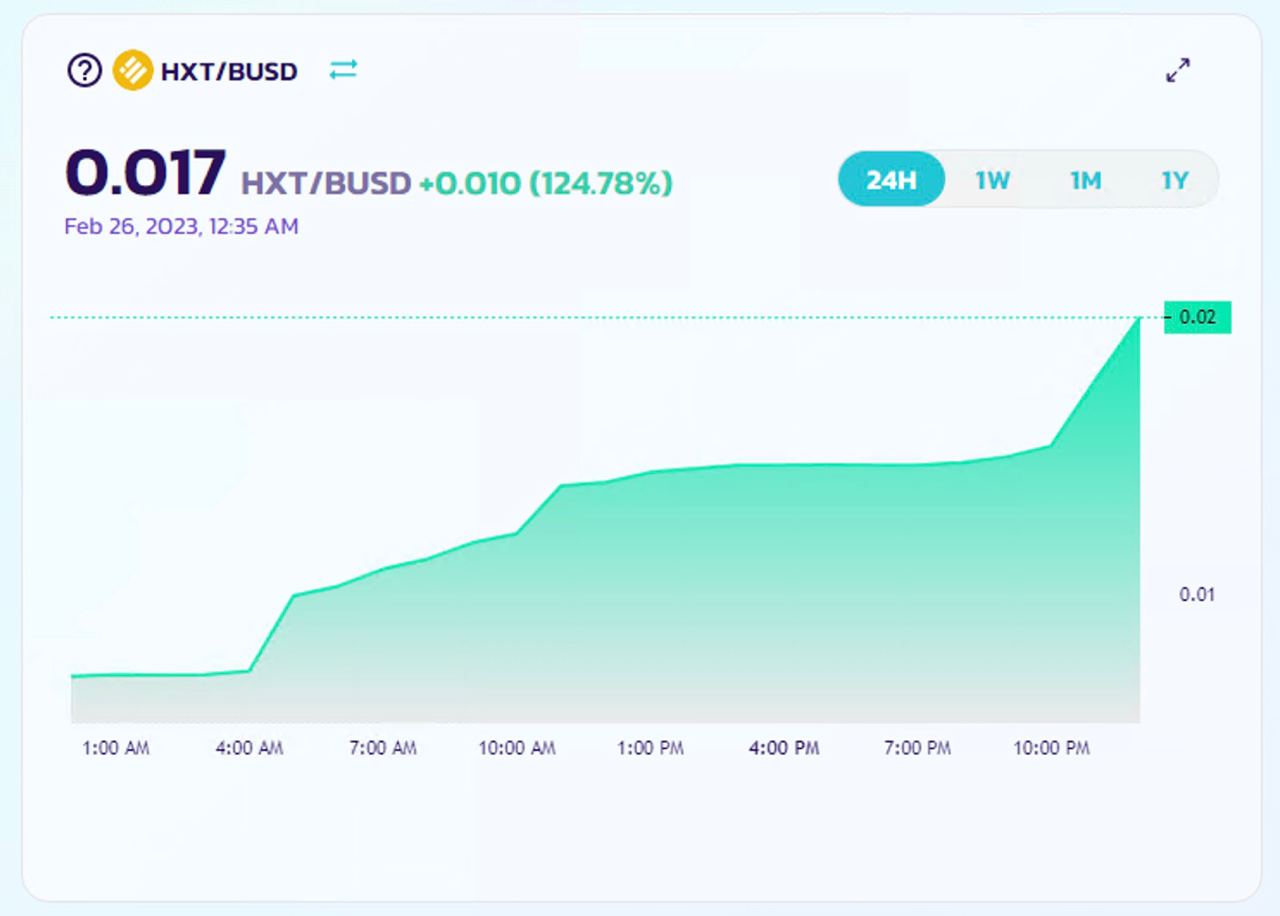
Task: Click the 0.017 price value
Action: [146, 172]
